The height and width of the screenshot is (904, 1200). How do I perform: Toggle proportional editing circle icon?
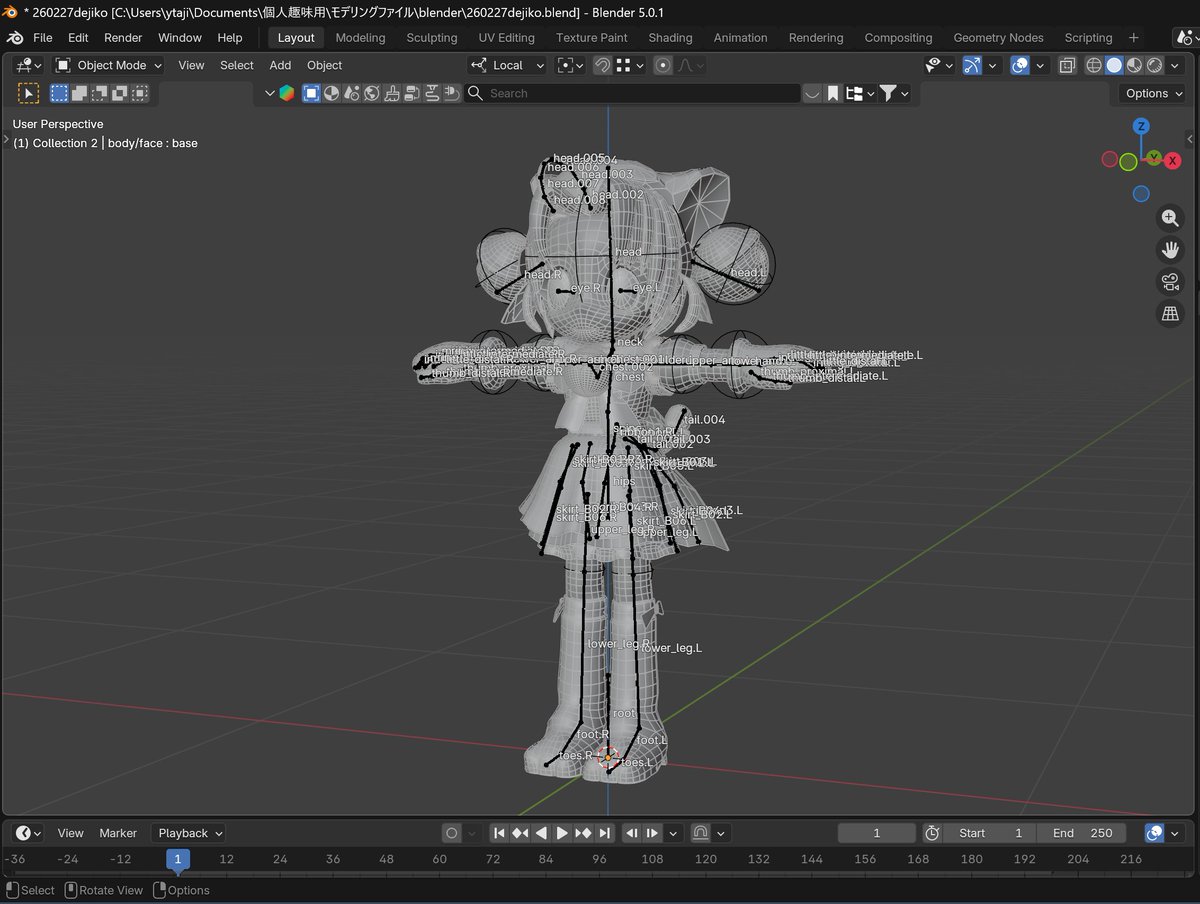click(662, 65)
